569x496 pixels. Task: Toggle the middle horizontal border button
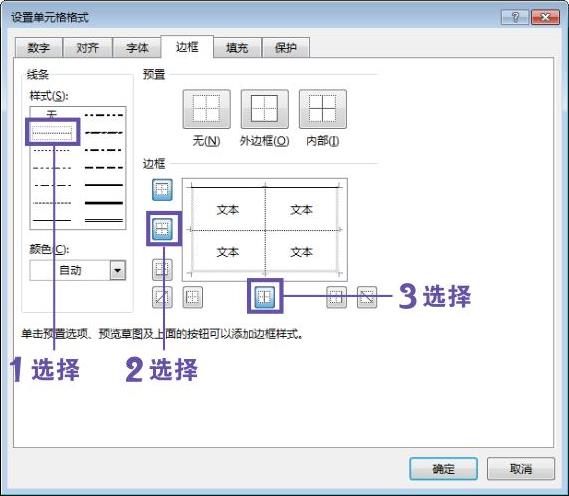point(162,229)
